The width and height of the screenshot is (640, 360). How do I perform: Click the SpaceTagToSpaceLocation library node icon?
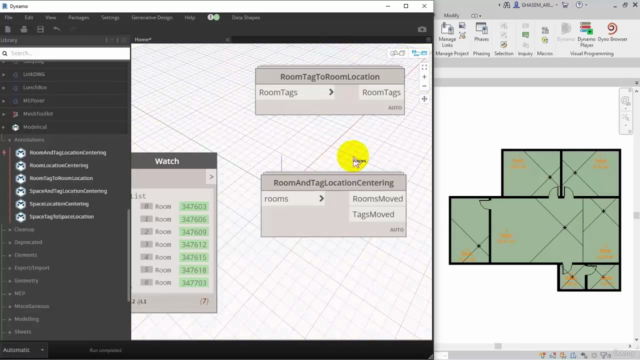[20, 217]
